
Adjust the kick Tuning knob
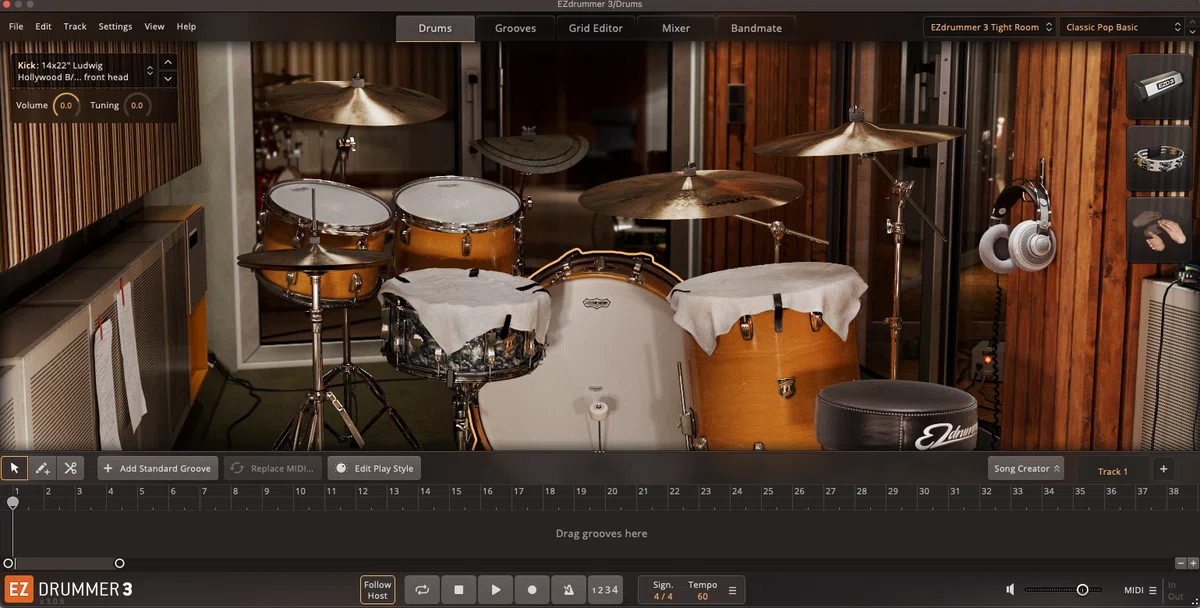tap(137, 105)
